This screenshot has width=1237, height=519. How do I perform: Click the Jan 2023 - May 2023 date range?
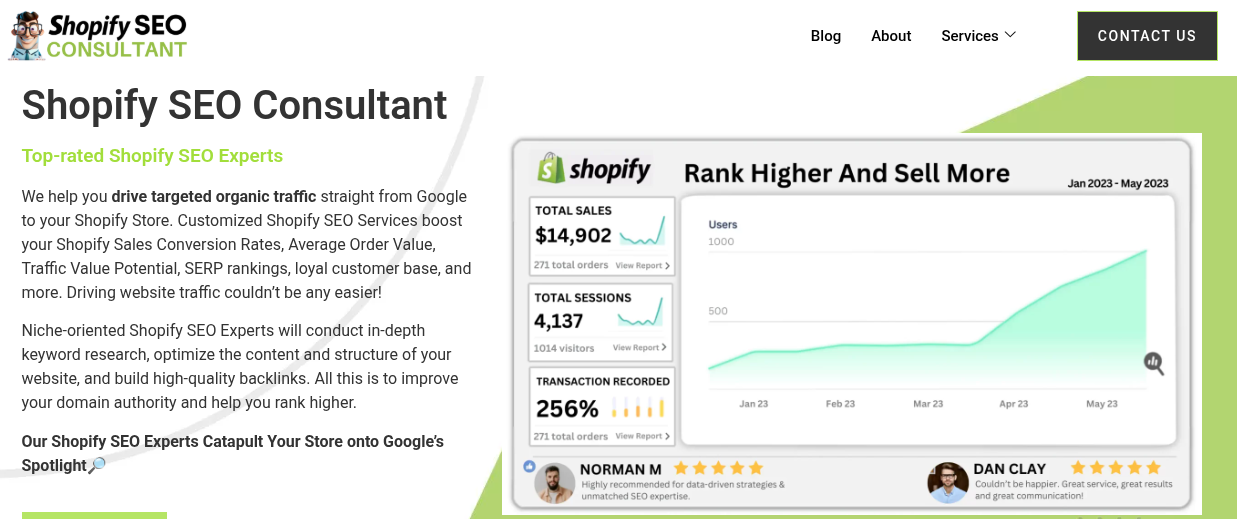[x=1117, y=184]
